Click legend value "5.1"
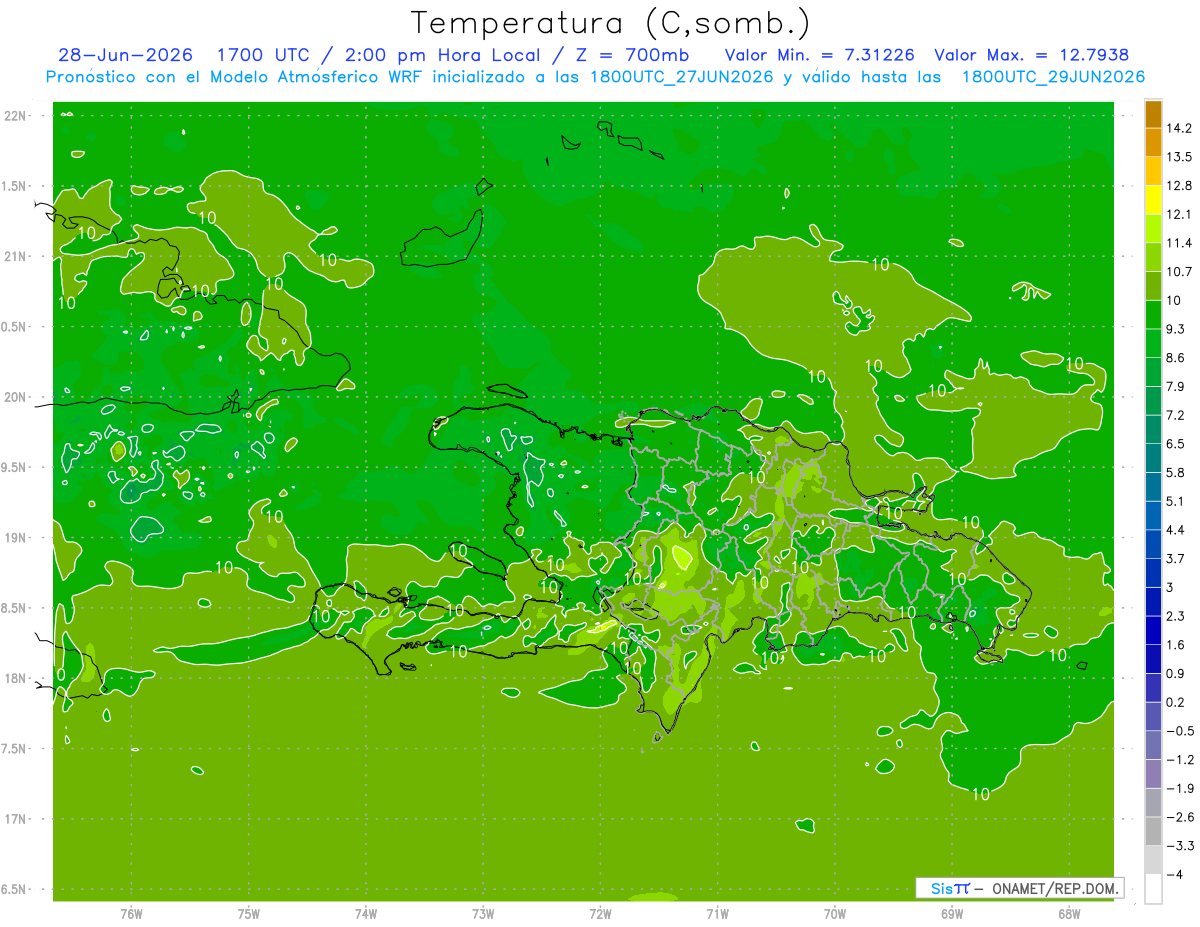1200x927 pixels. [x=1175, y=501]
